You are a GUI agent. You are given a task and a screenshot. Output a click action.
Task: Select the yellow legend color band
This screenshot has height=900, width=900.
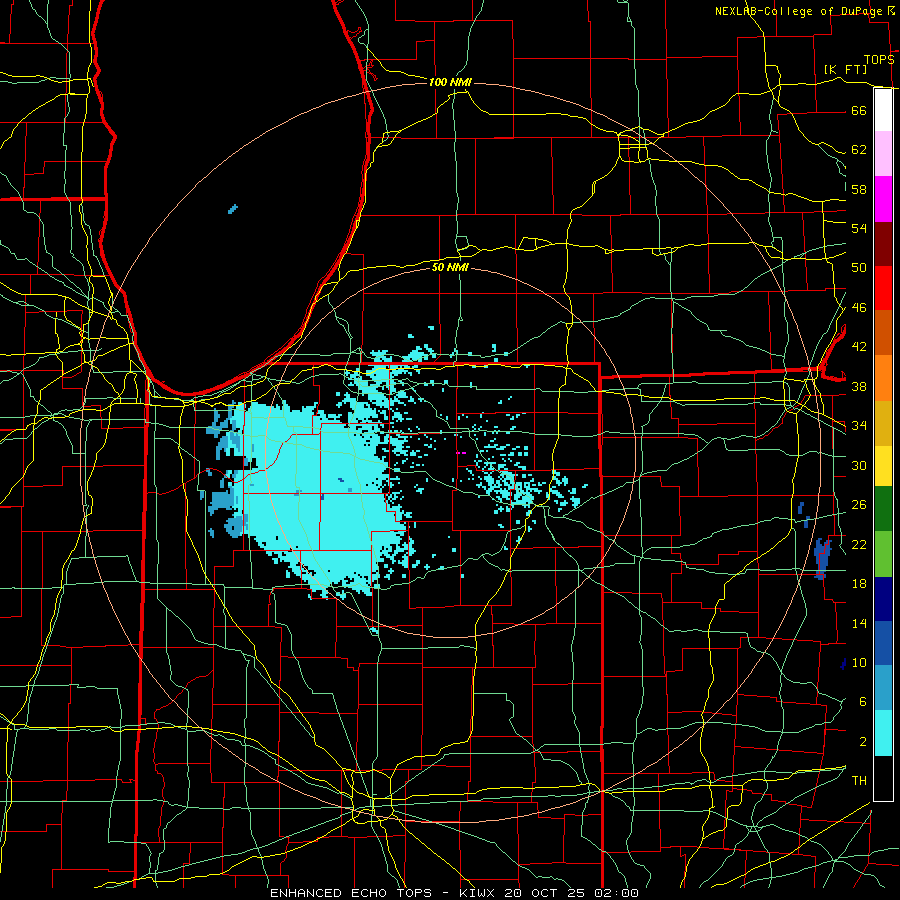point(883,466)
